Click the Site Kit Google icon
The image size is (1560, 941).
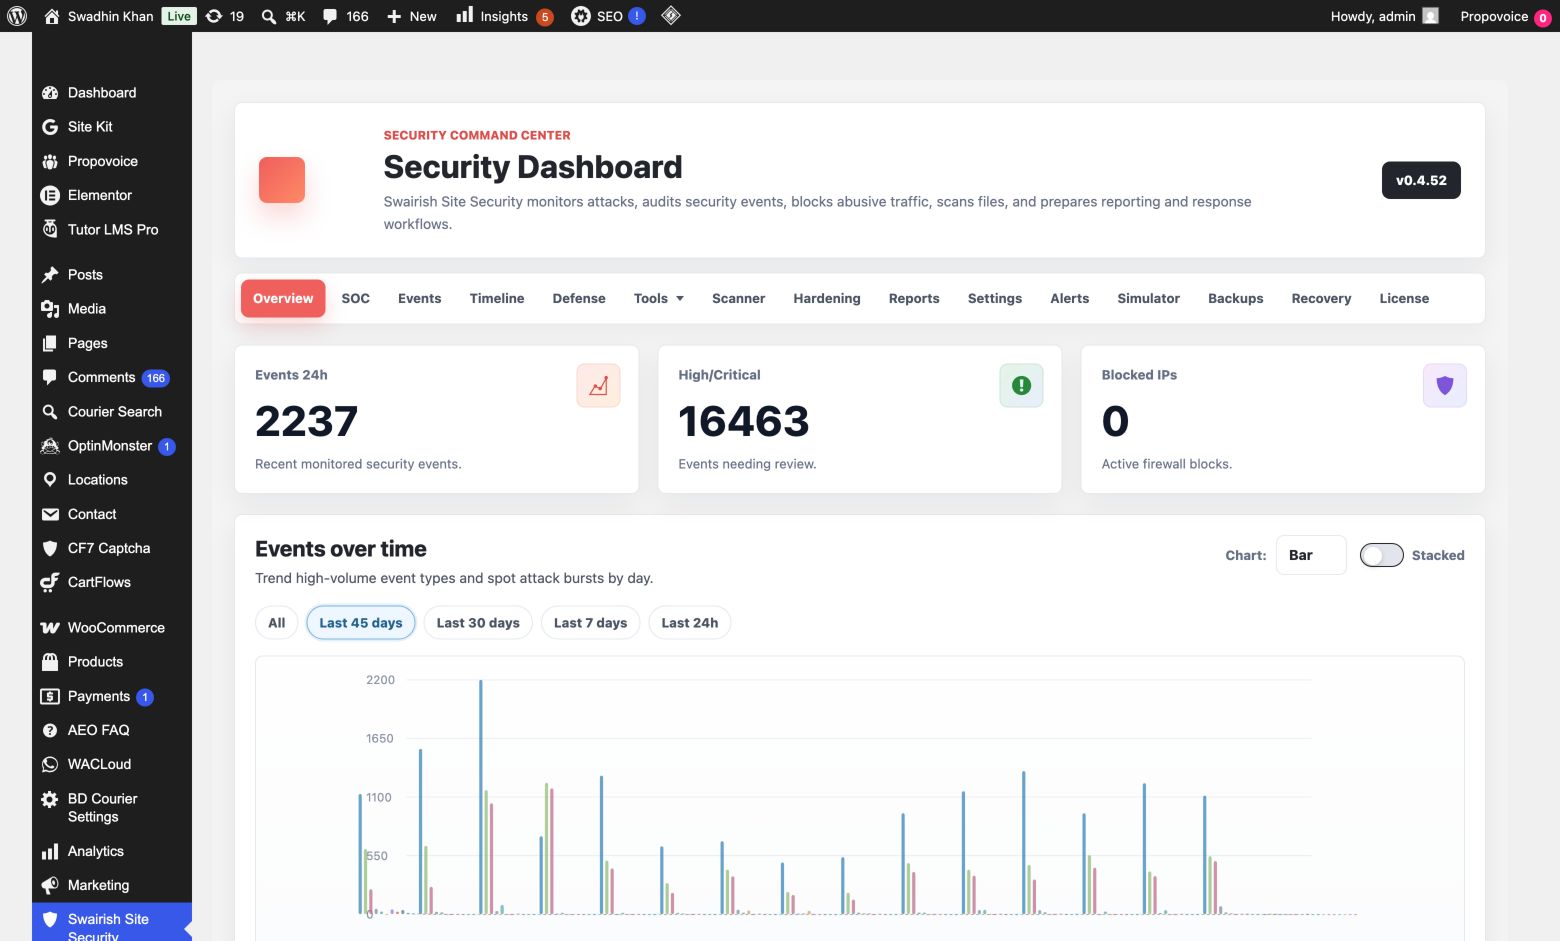coord(50,127)
